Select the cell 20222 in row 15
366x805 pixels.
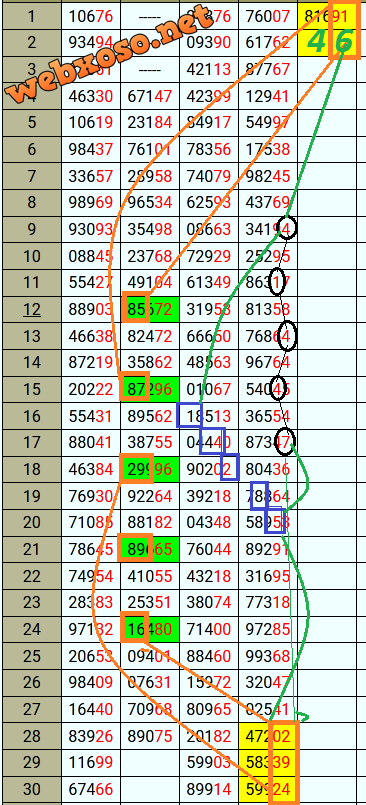[91, 389]
